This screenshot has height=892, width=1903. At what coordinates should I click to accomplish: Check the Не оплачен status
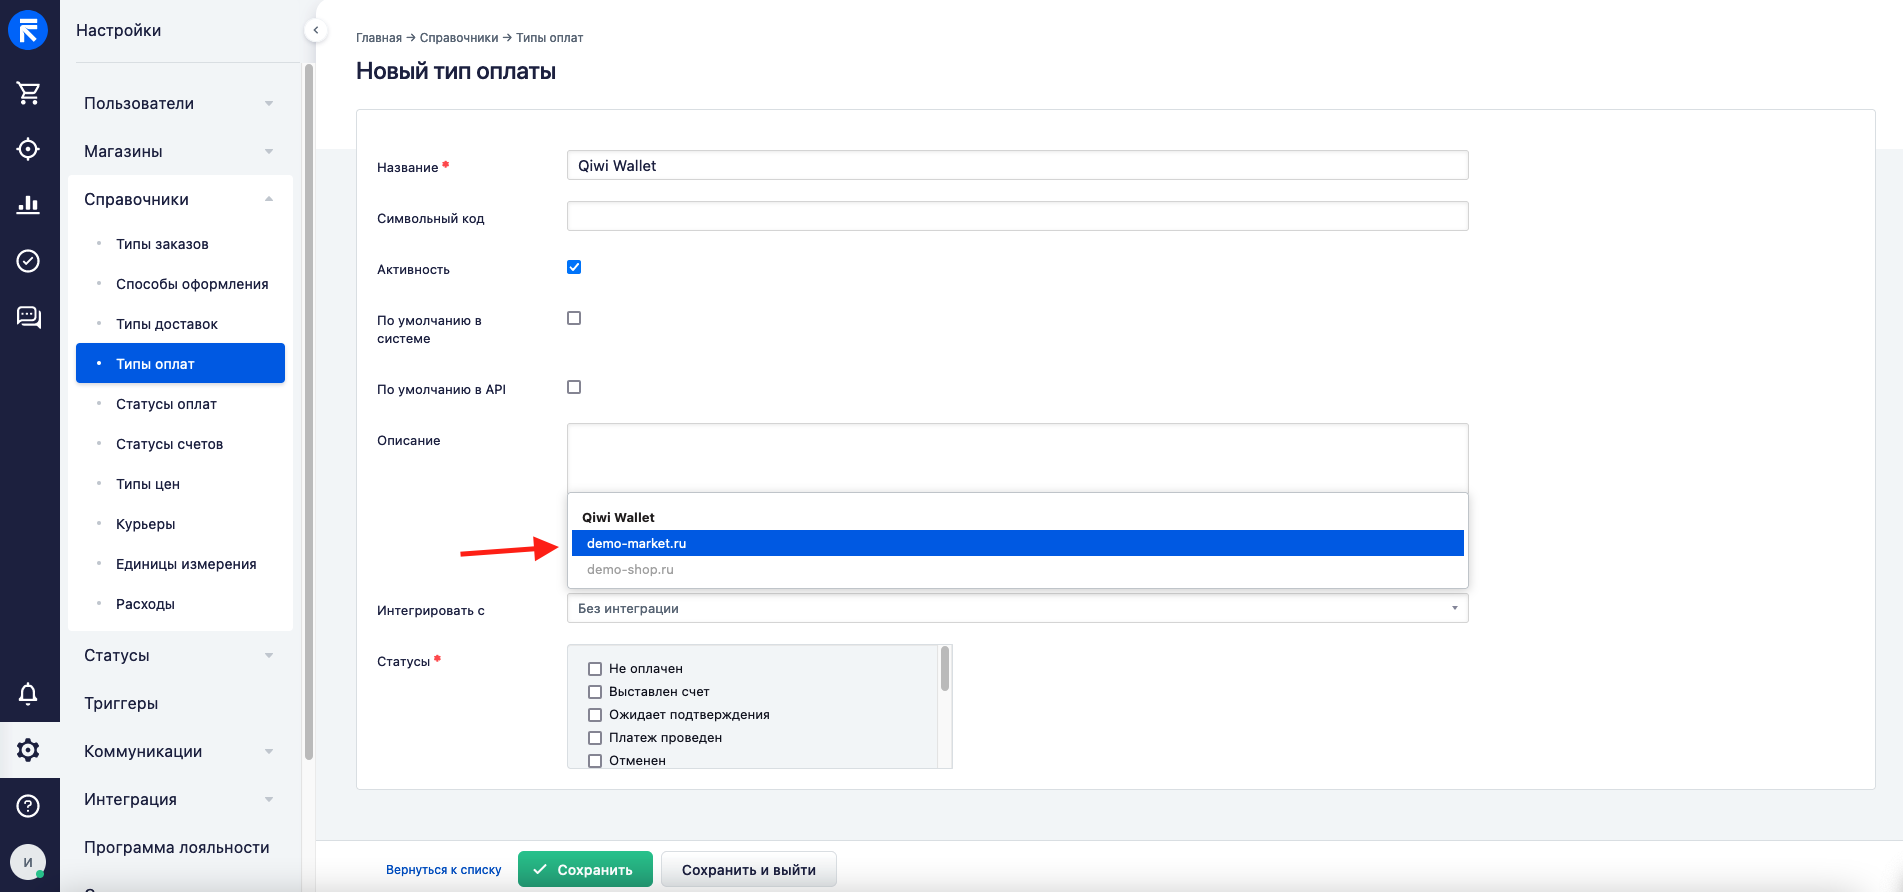[x=595, y=669]
